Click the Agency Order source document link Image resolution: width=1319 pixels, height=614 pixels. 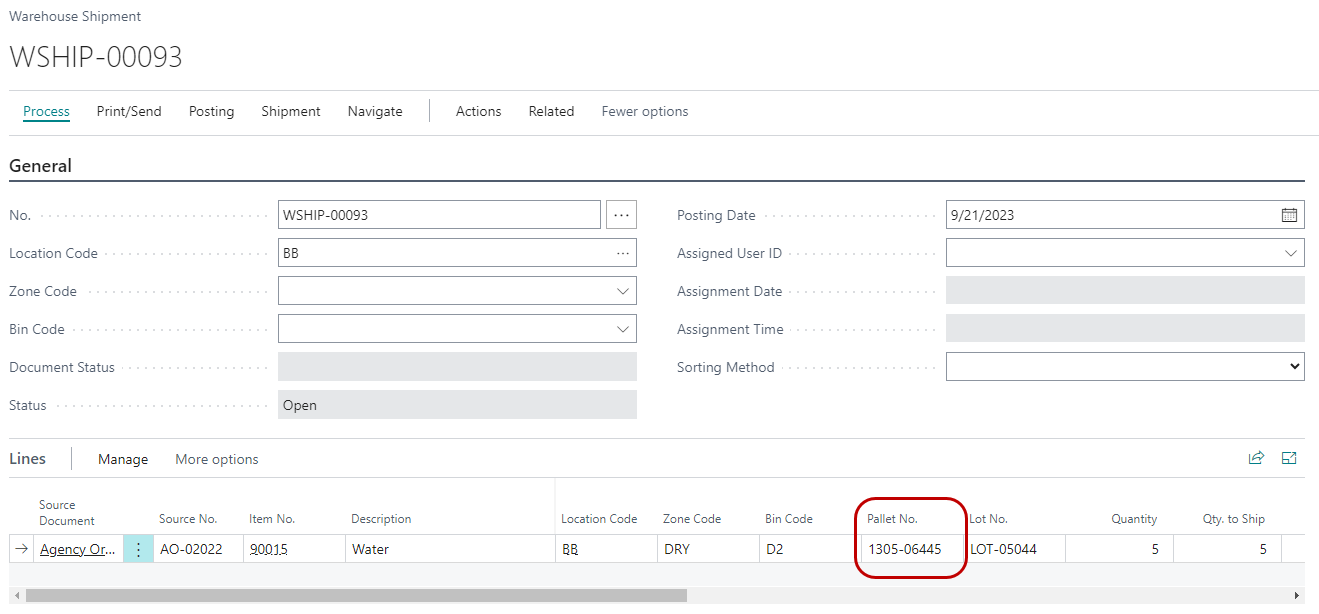[x=79, y=549]
